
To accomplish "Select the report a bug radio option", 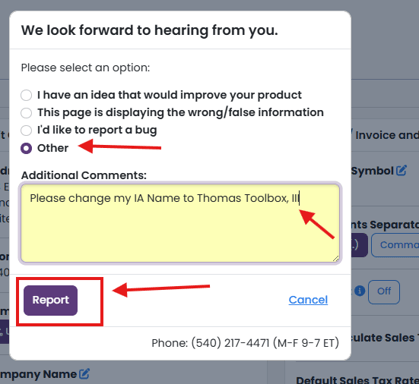I will [26, 130].
